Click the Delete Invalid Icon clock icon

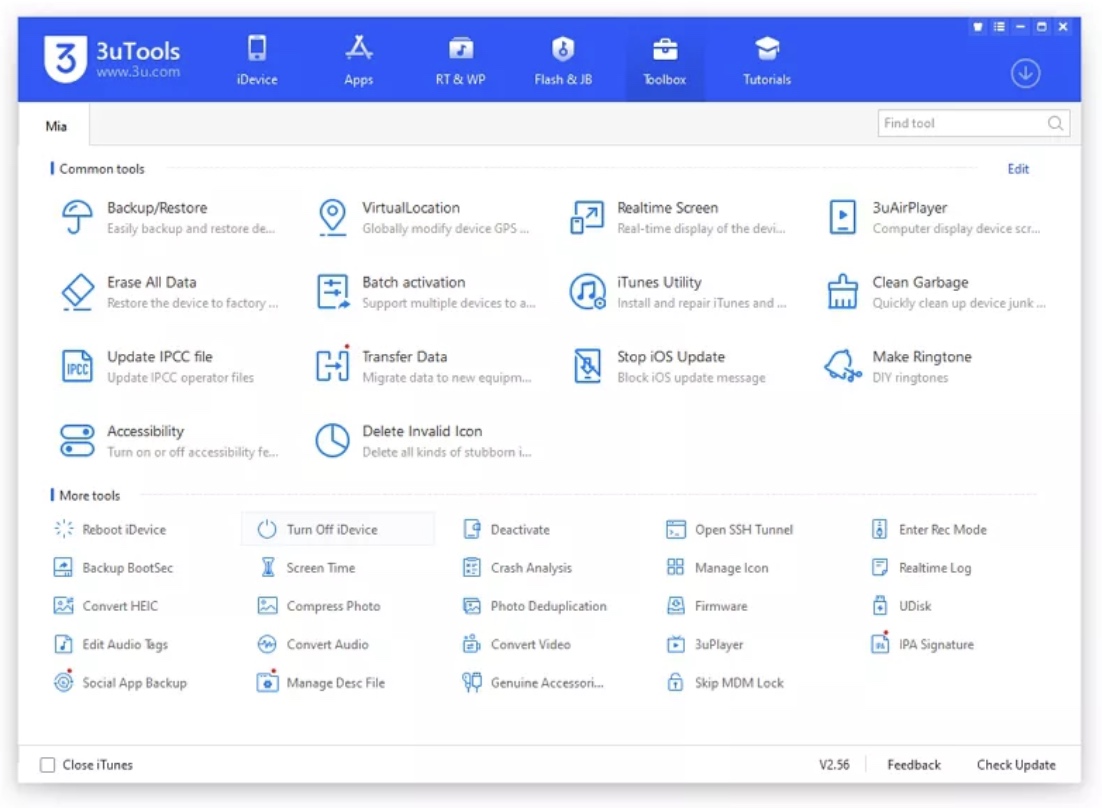[x=332, y=441]
